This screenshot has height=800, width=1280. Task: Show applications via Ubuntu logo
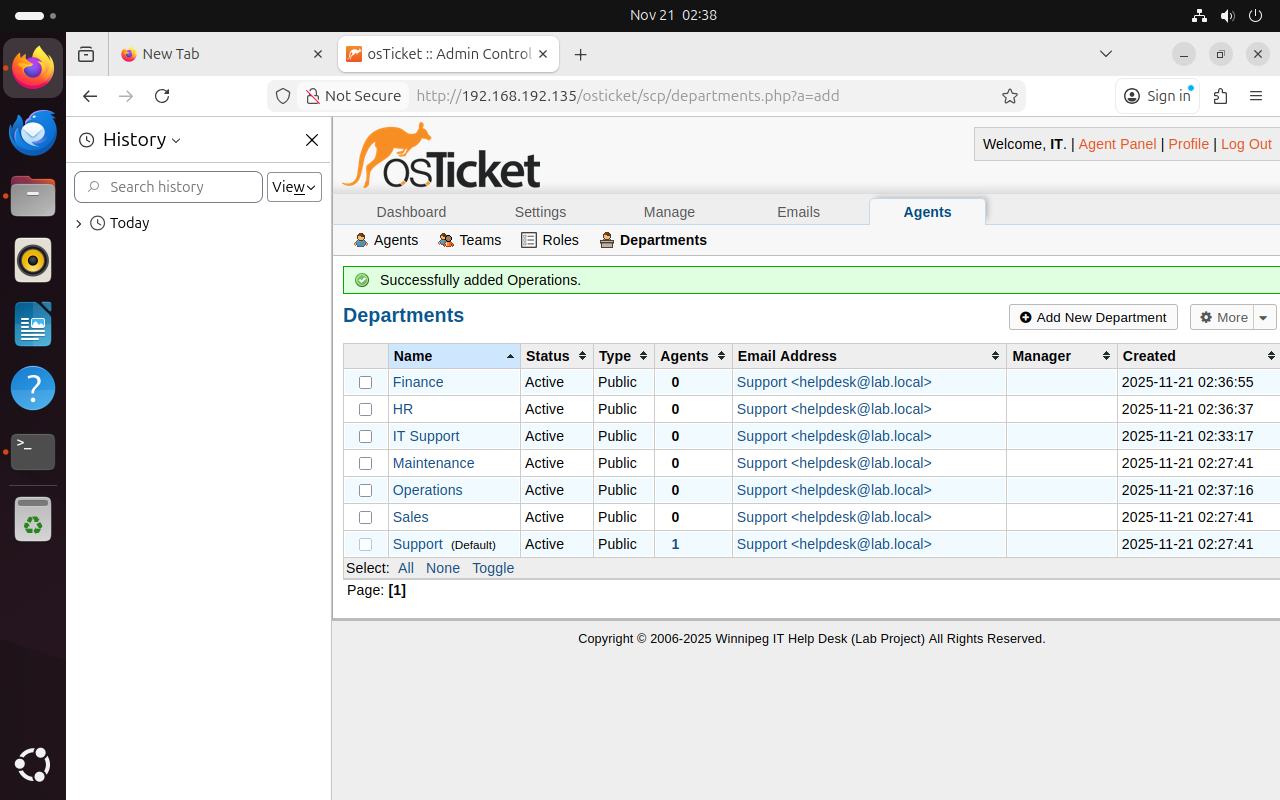(33, 765)
